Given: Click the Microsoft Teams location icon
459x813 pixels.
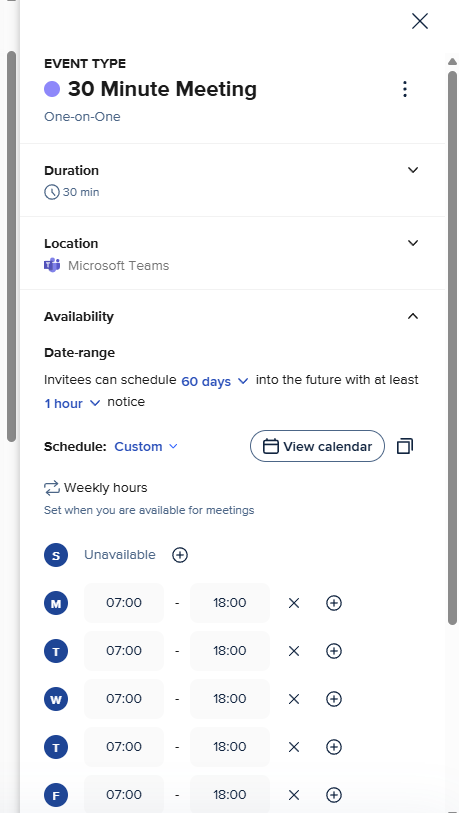Looking at the screenshot, I should 52,265.
